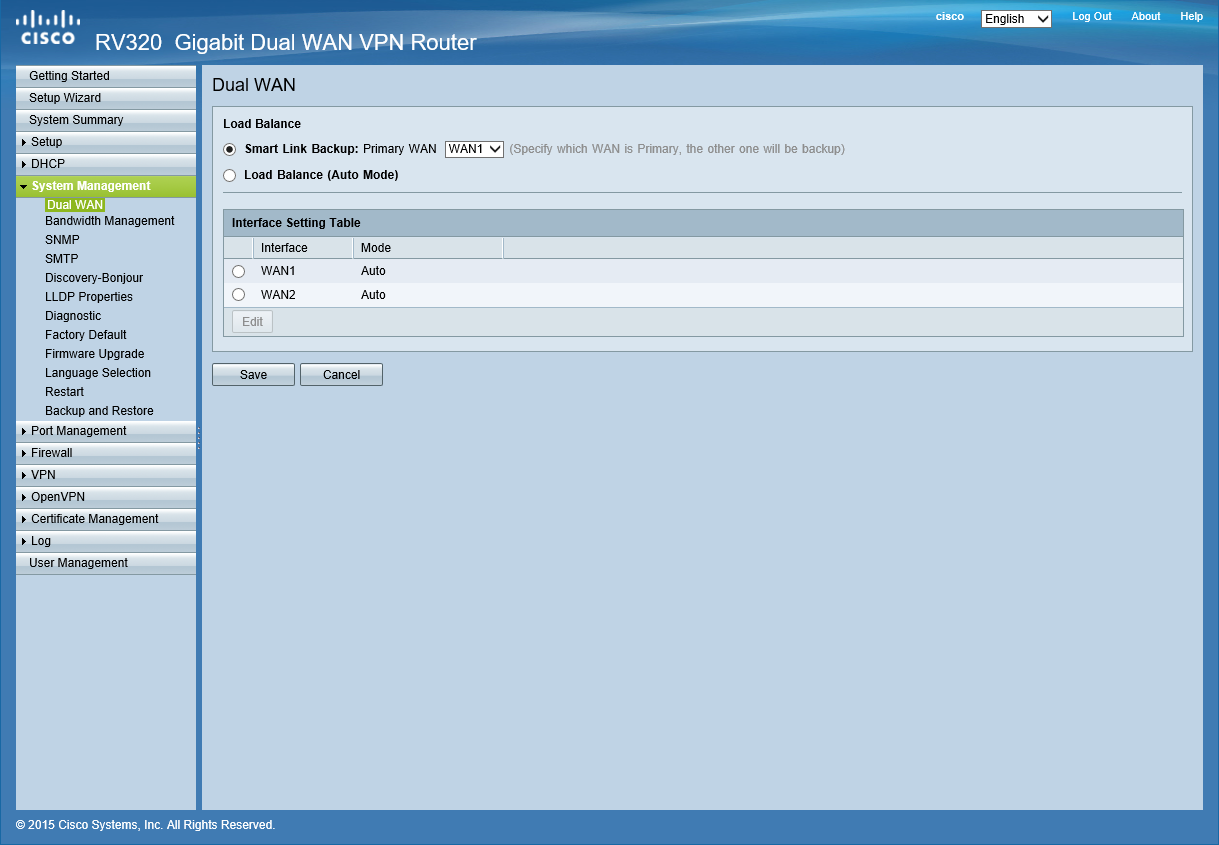Click the Log Out link

1092,17
